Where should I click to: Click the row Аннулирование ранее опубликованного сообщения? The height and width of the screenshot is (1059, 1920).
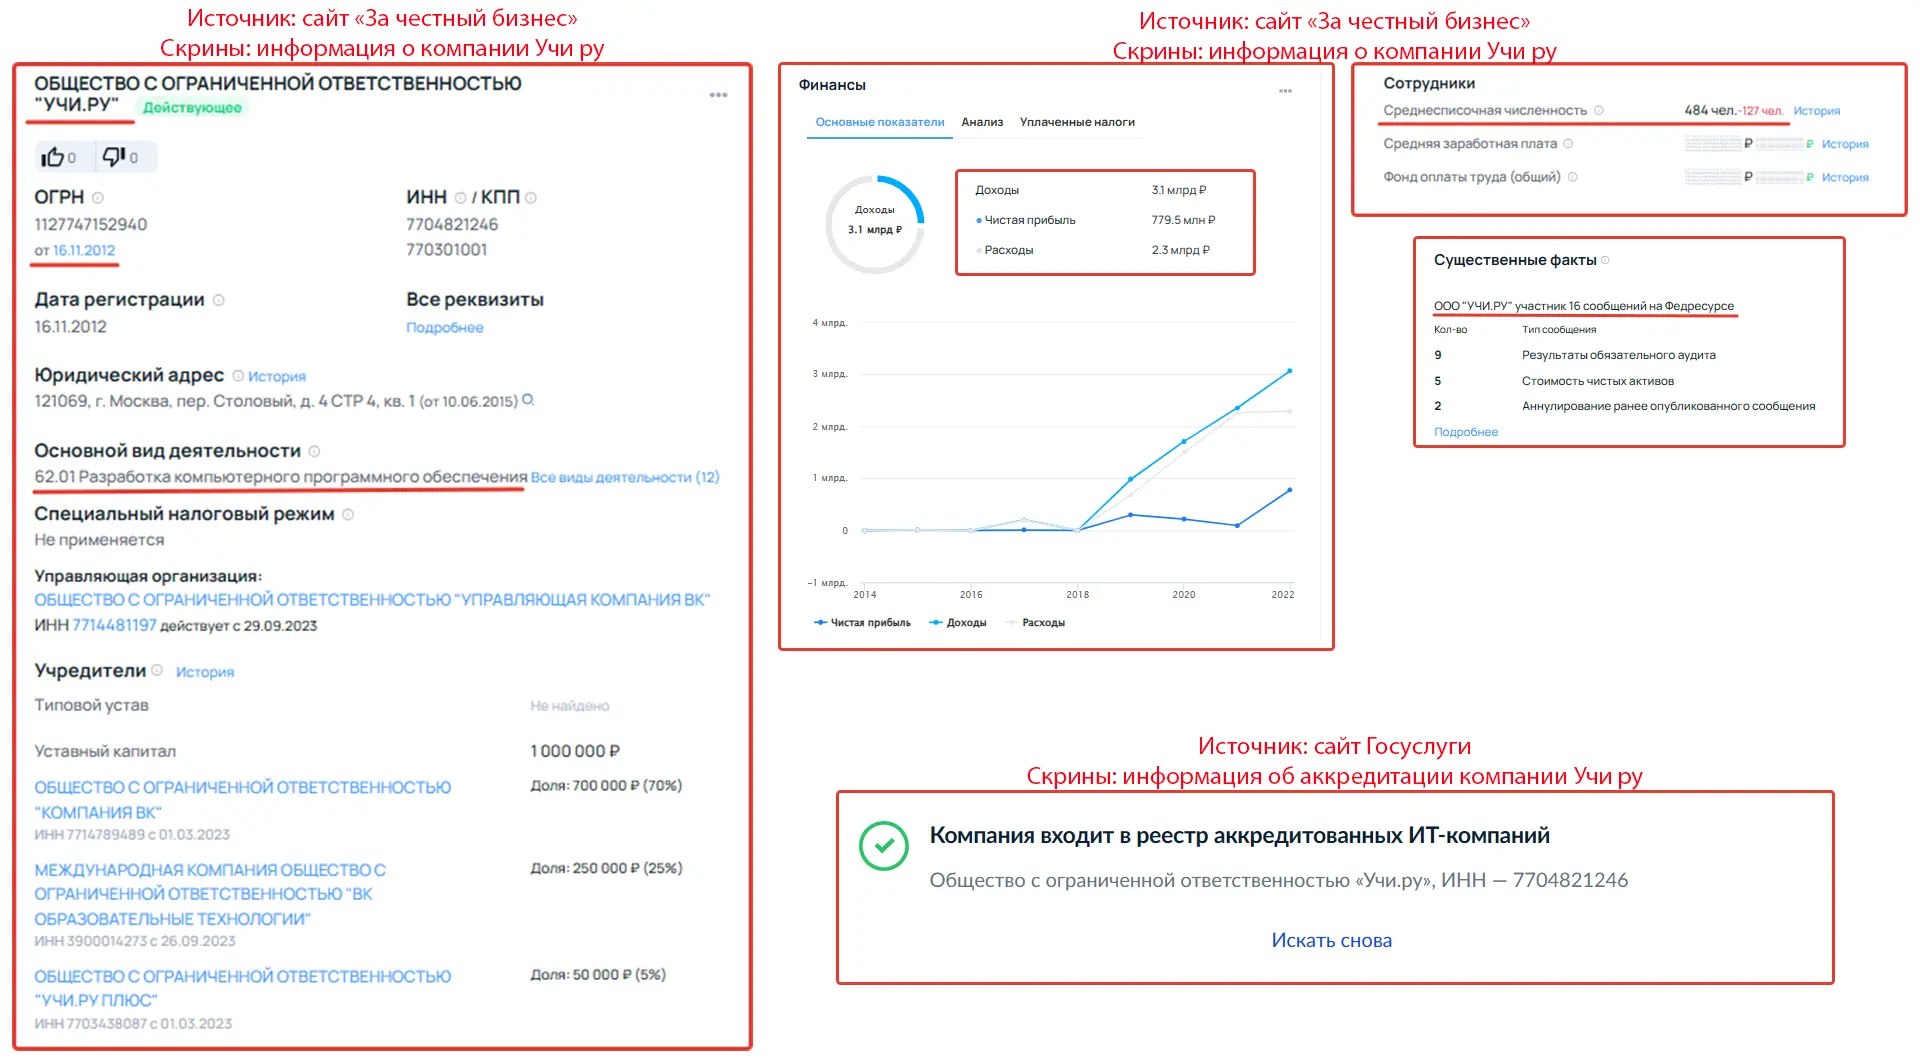[x=1625, y=406]
